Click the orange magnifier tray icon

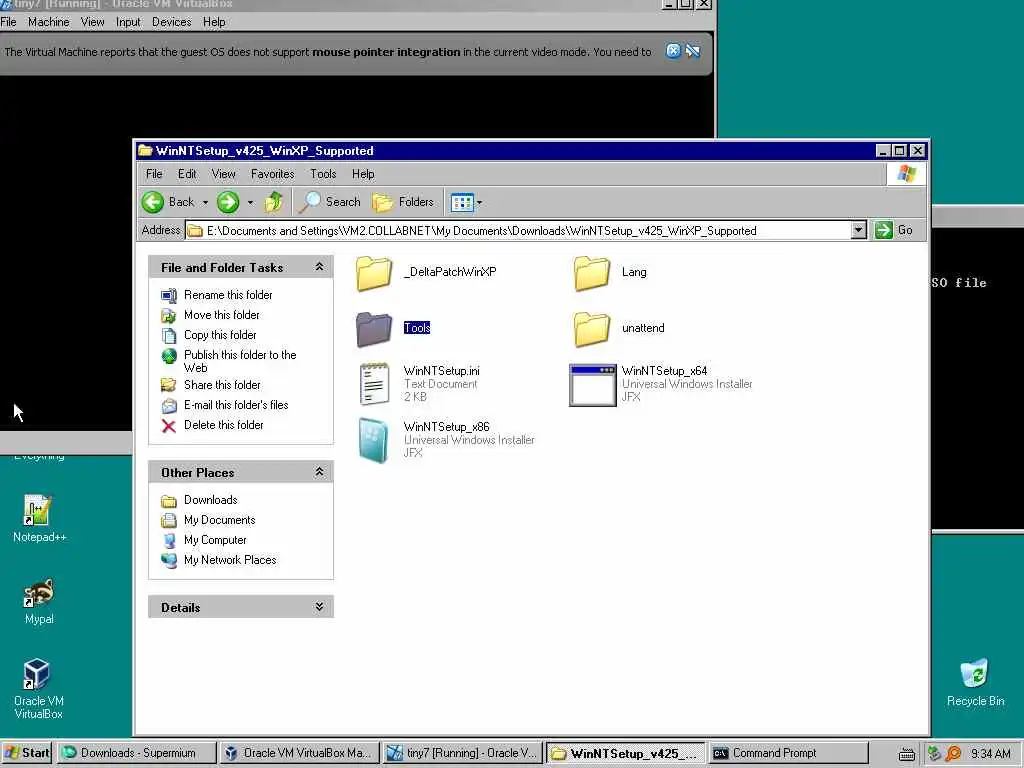pyautogui.click(x=953, y=754)
